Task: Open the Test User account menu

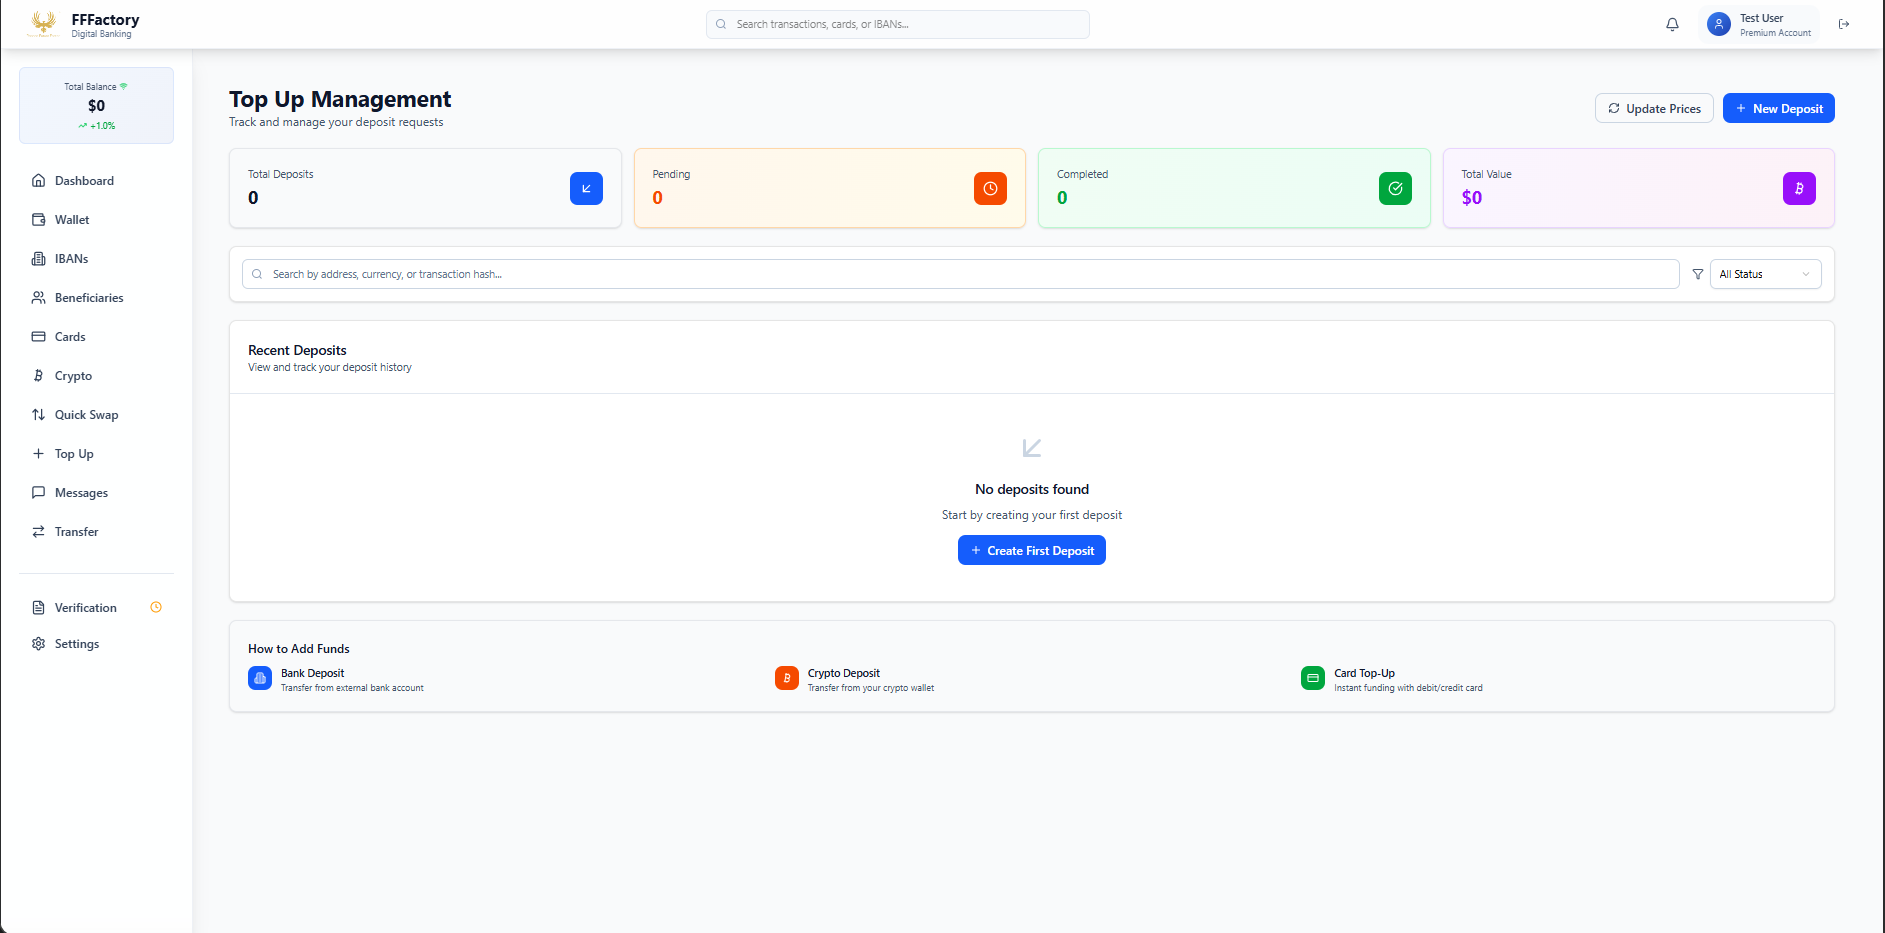Action: click(x=1760, y=24)
